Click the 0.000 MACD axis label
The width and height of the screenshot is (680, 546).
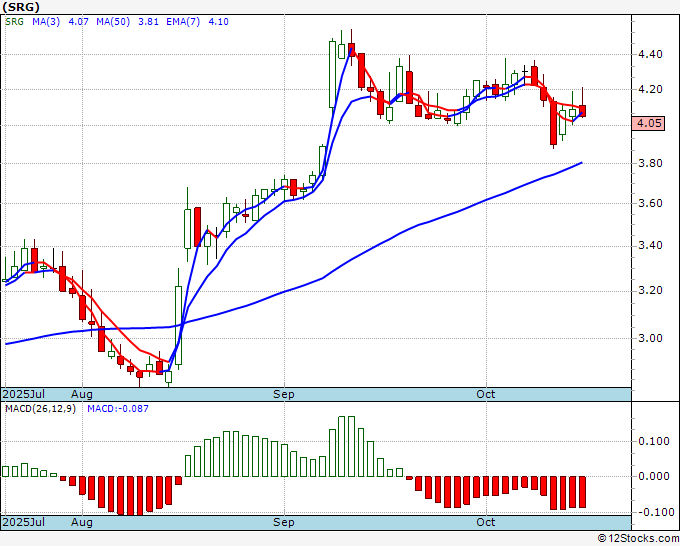654,476
